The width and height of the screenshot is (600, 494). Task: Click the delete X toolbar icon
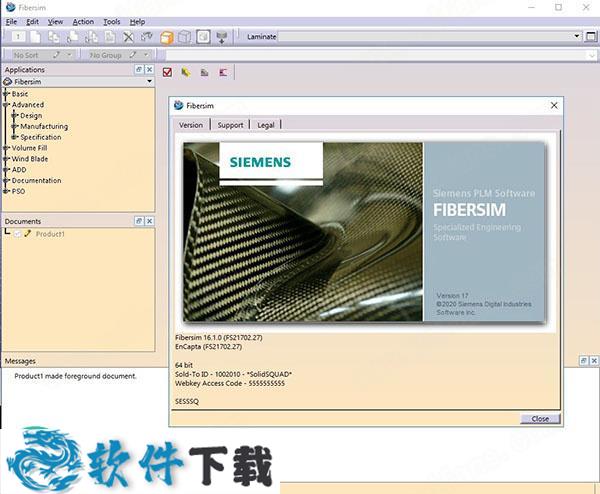click(129, 37)
